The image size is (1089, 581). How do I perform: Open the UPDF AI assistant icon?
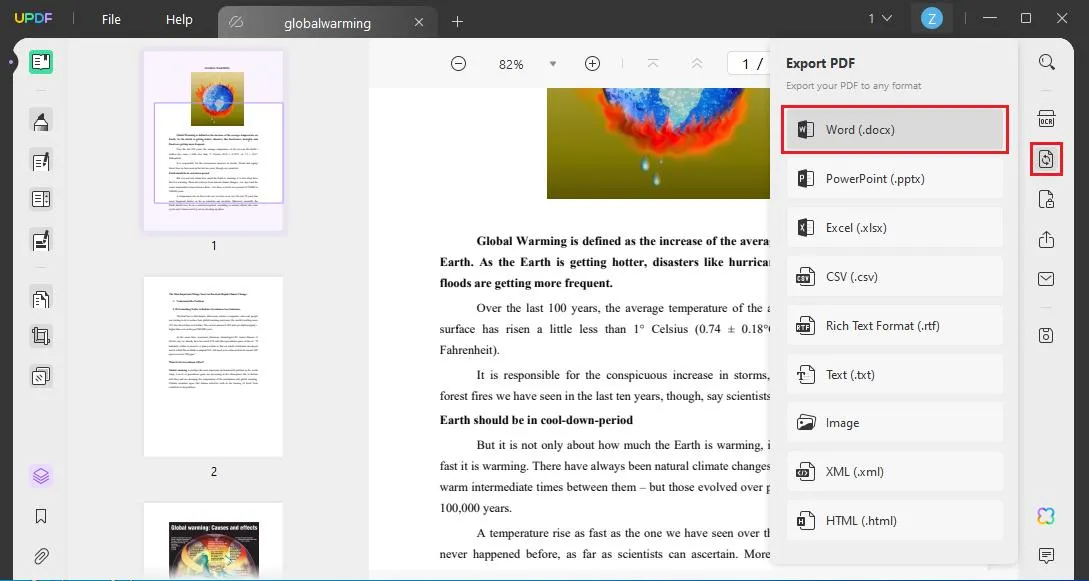pyautogui.click(x=1047, y=516)
